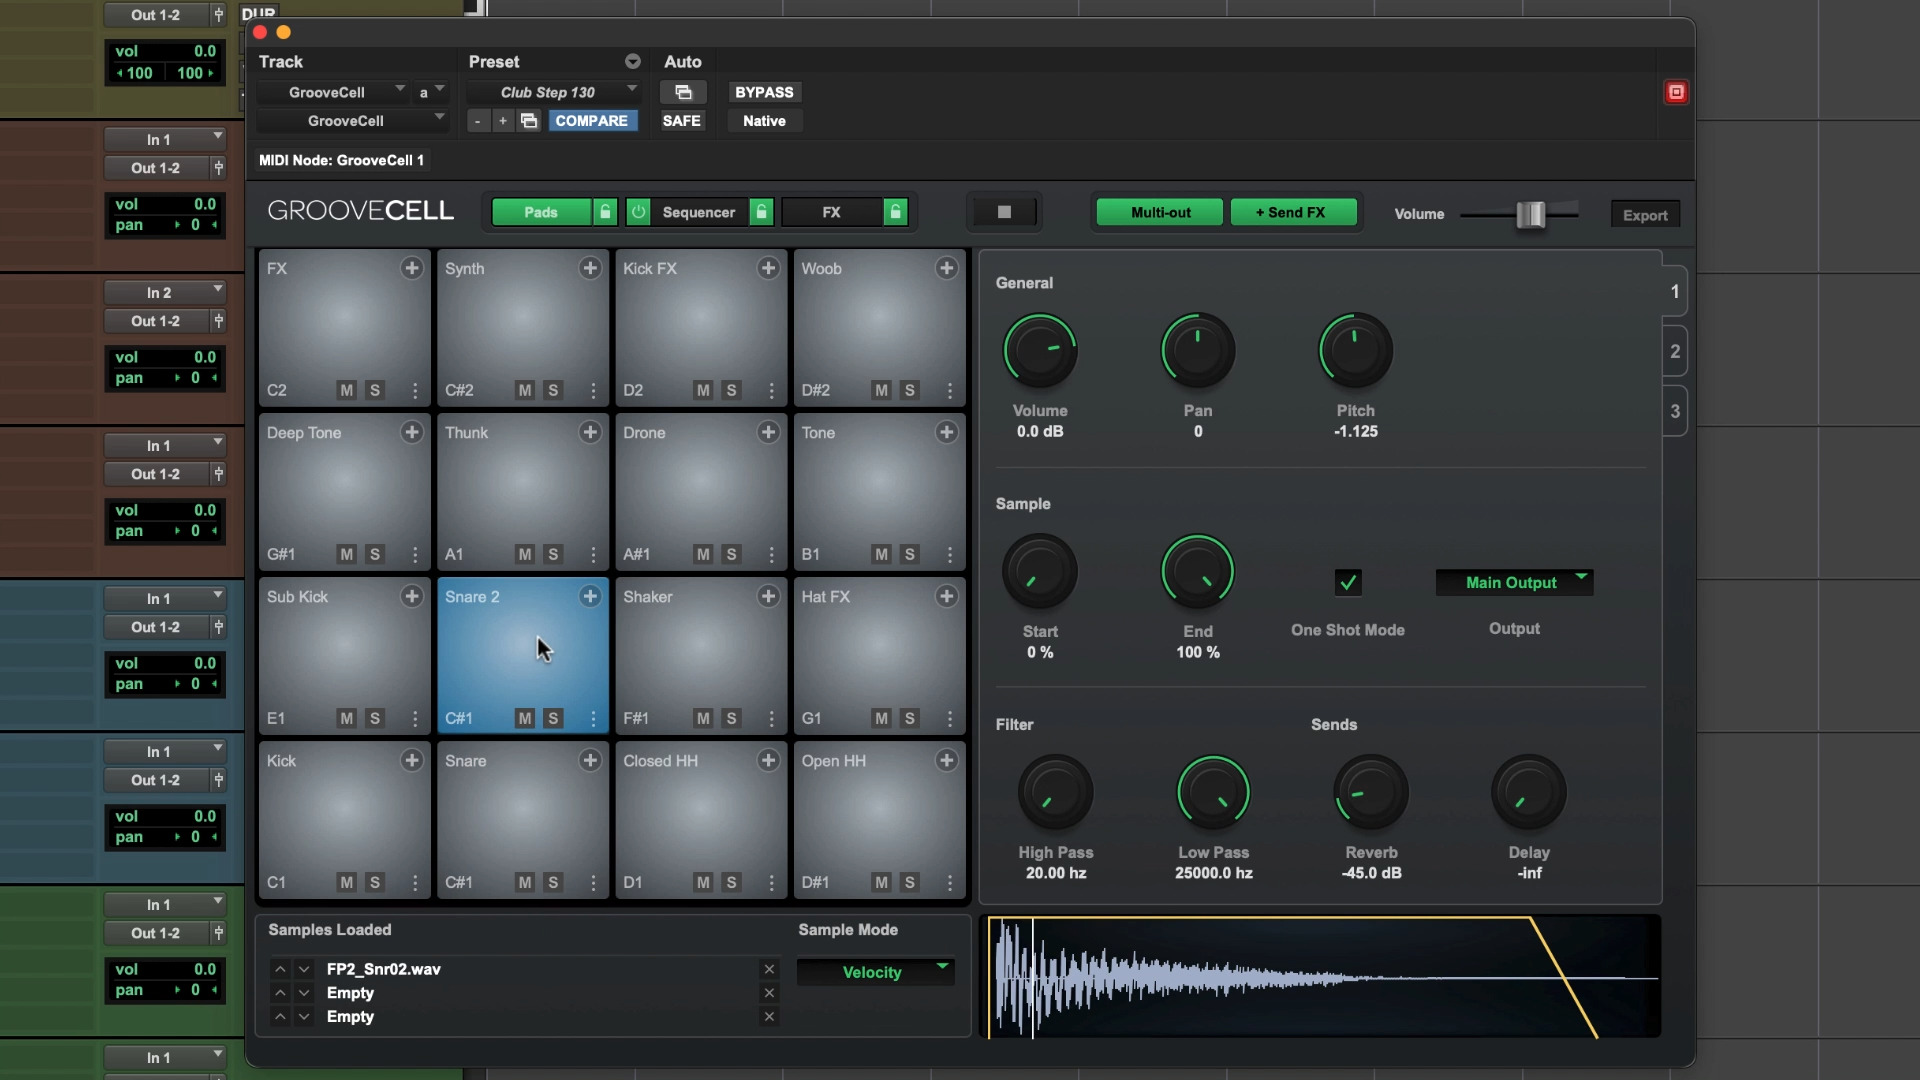Toggle the One Shot Mode checkbox
Viewport: 1920px width, 1080px height.
1348,582
